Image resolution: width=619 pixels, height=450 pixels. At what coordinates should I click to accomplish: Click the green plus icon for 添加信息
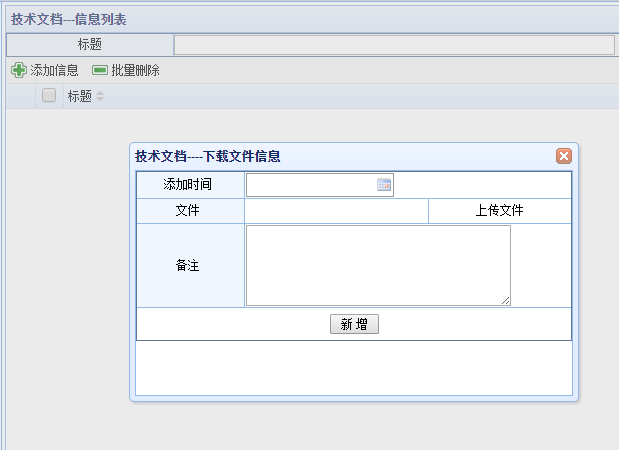click(x=18, y=70)
